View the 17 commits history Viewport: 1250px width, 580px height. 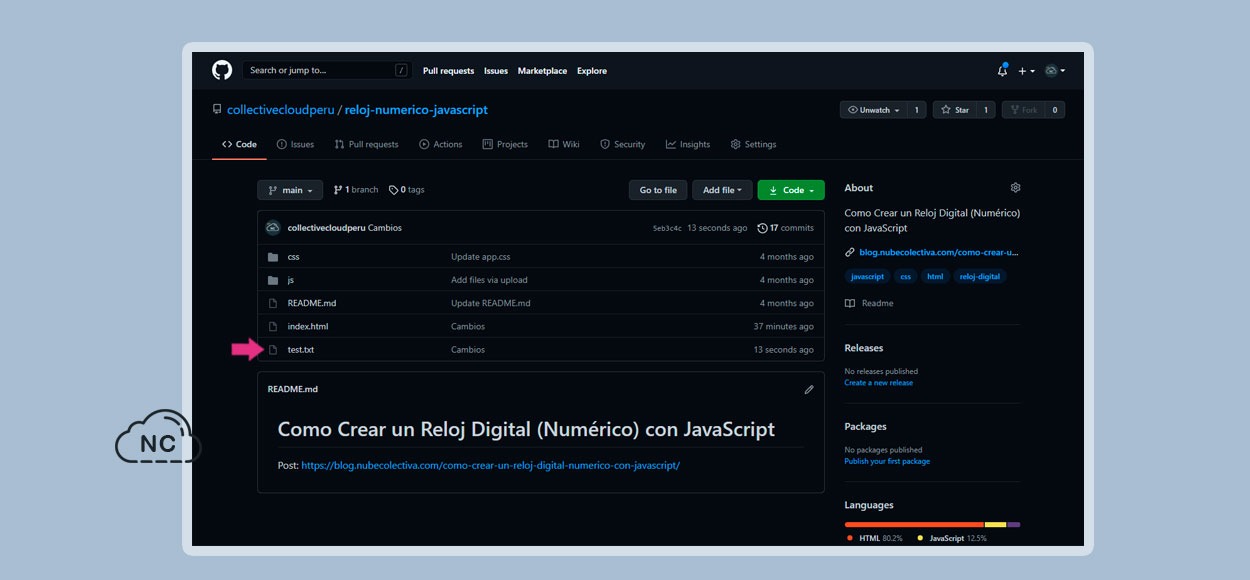(x=786, y=228)
